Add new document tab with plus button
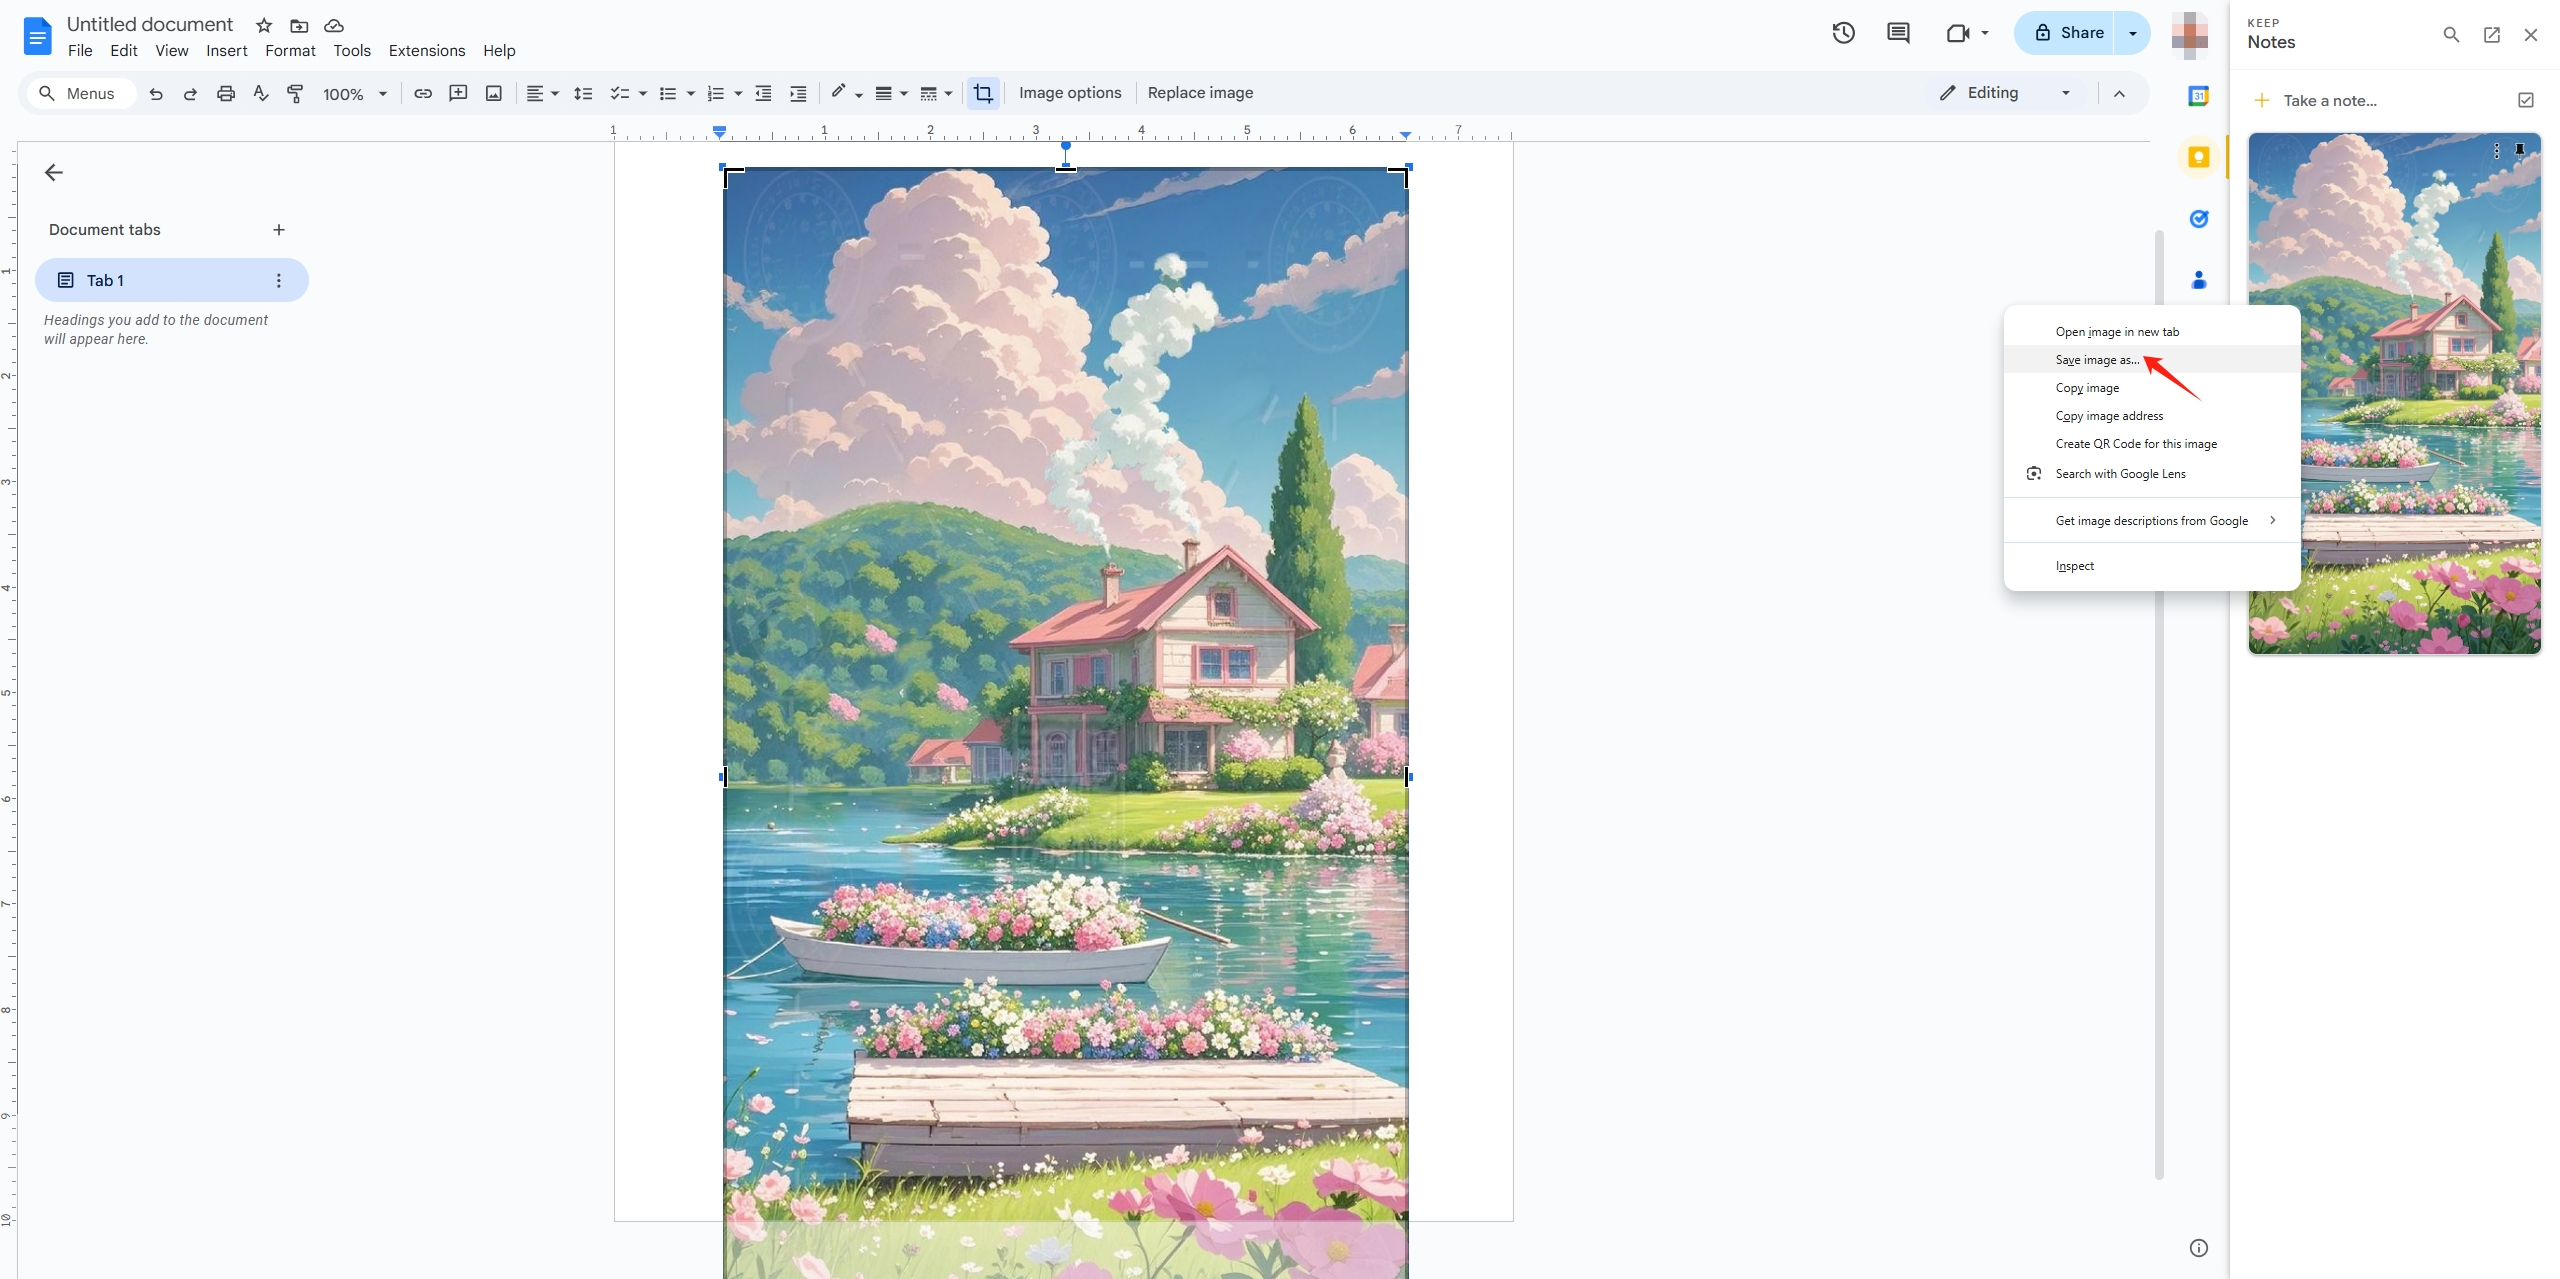This screenshot has height=1279, width=2560. (x=278, y=229)
